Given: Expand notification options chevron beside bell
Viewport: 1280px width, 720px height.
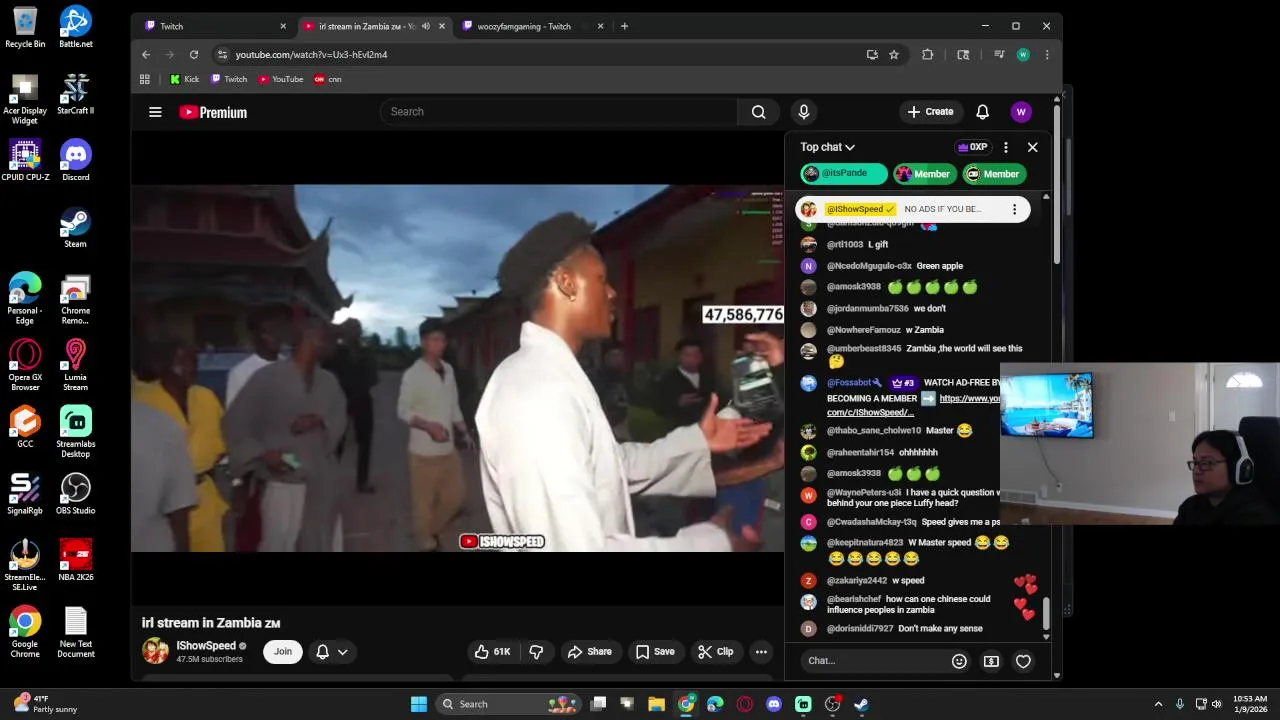Looking at the screenshot, I should point(343,652).
